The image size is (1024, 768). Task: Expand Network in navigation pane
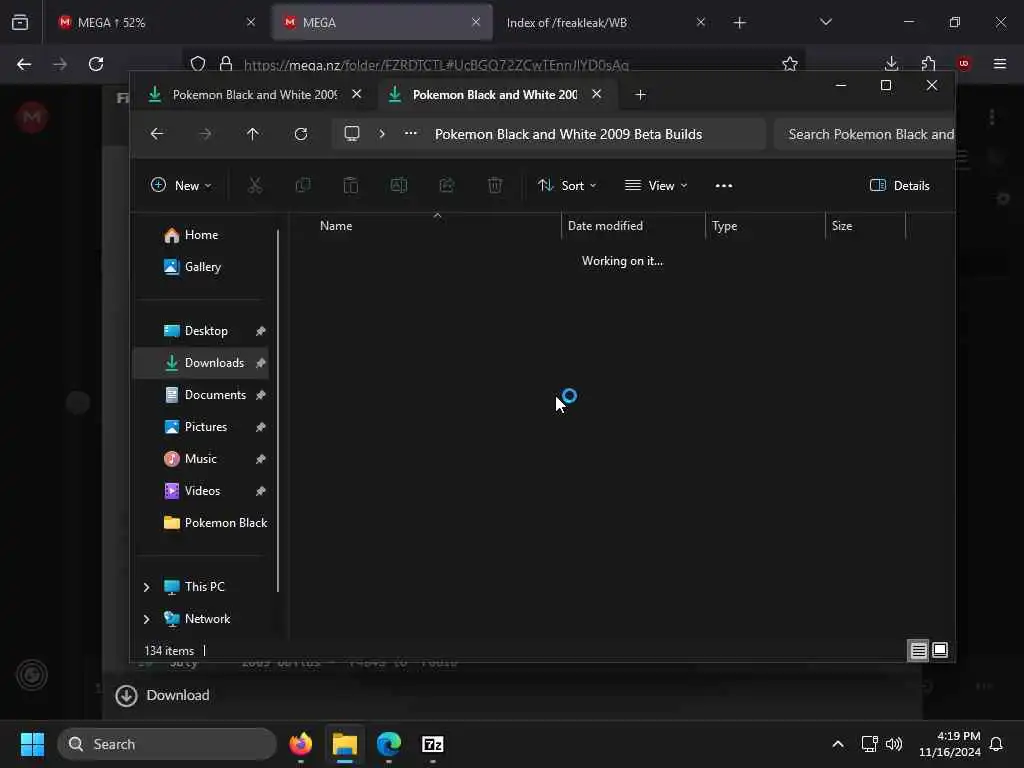coord(146,619)
